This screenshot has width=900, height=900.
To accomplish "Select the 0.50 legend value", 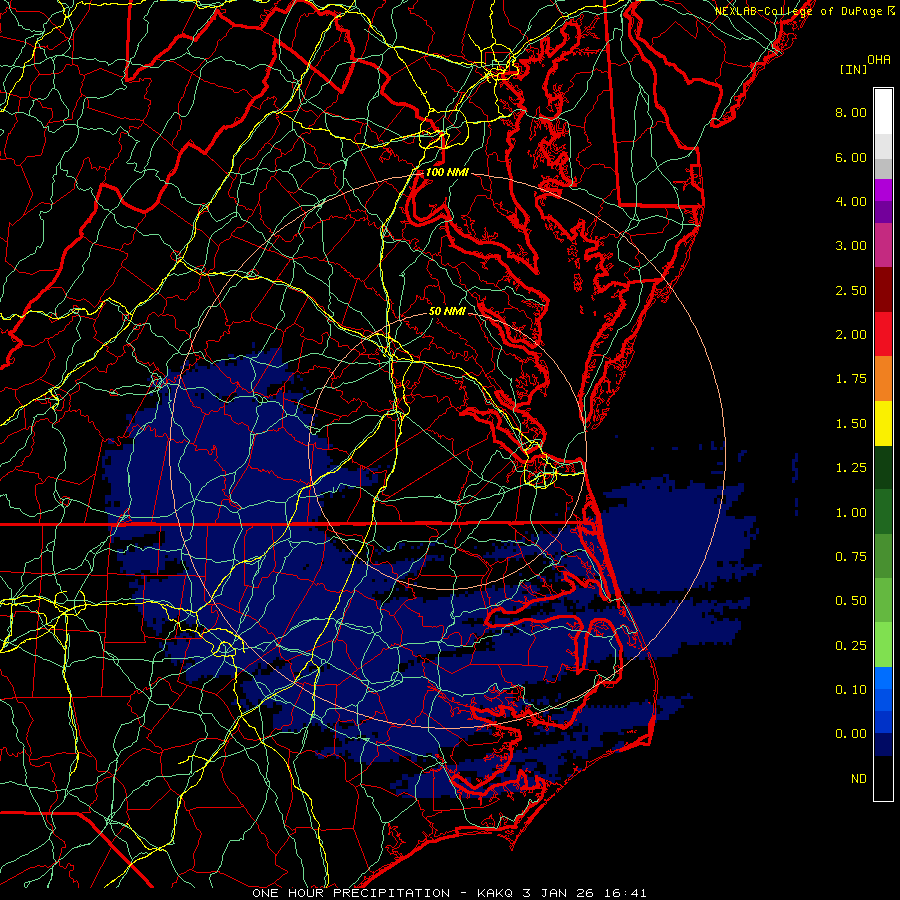I will click(851, 601).
